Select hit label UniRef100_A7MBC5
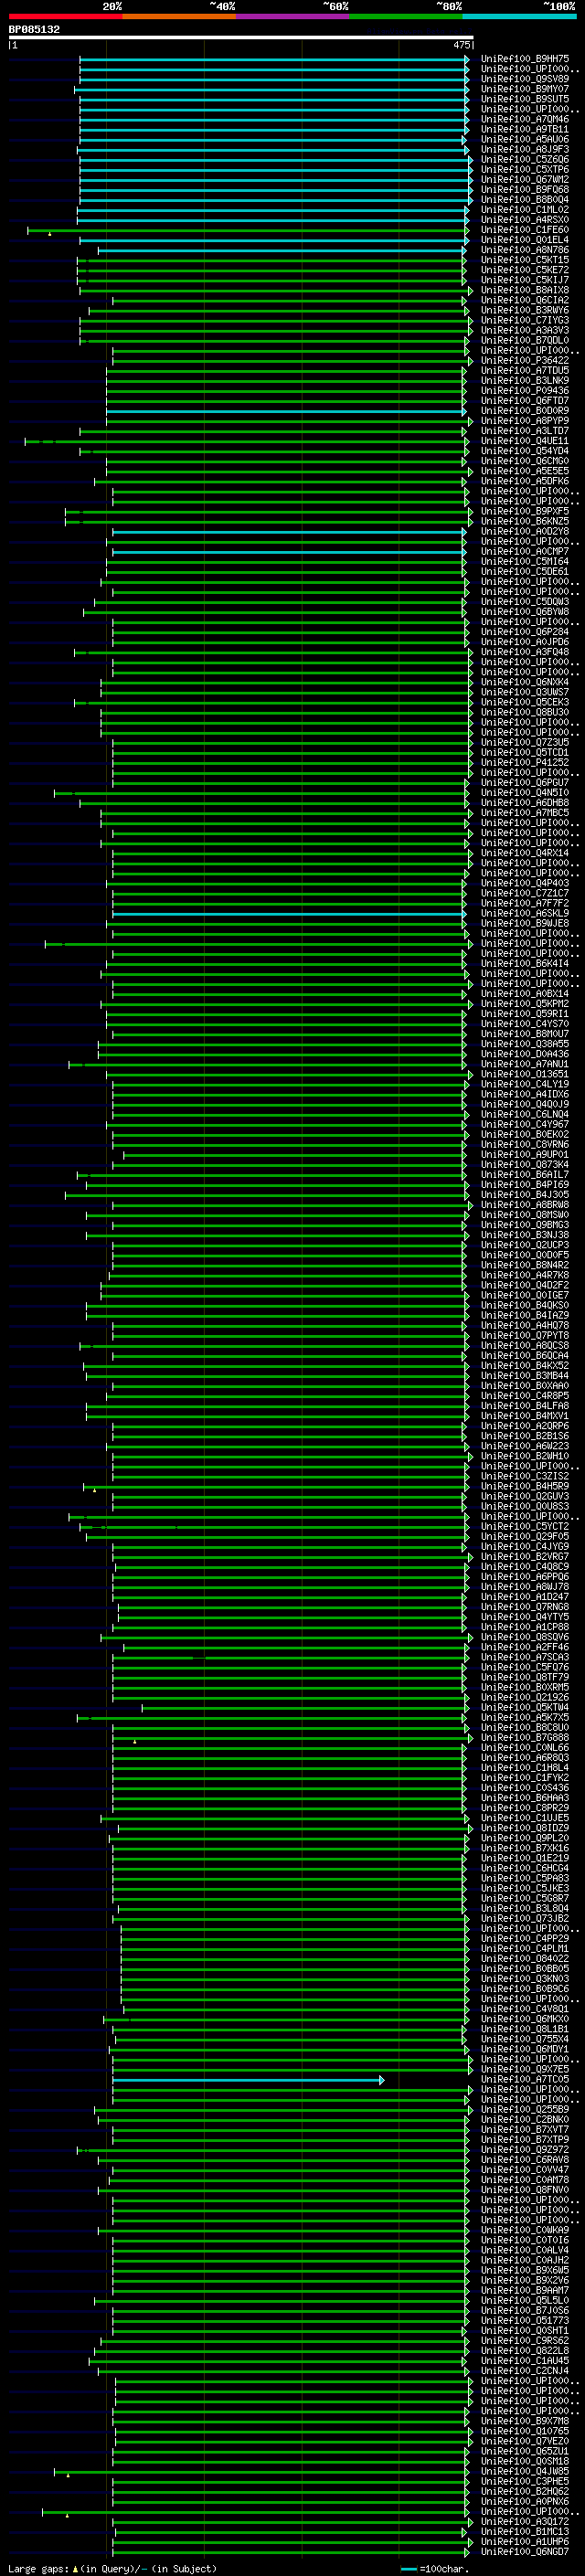 (525, 813)
